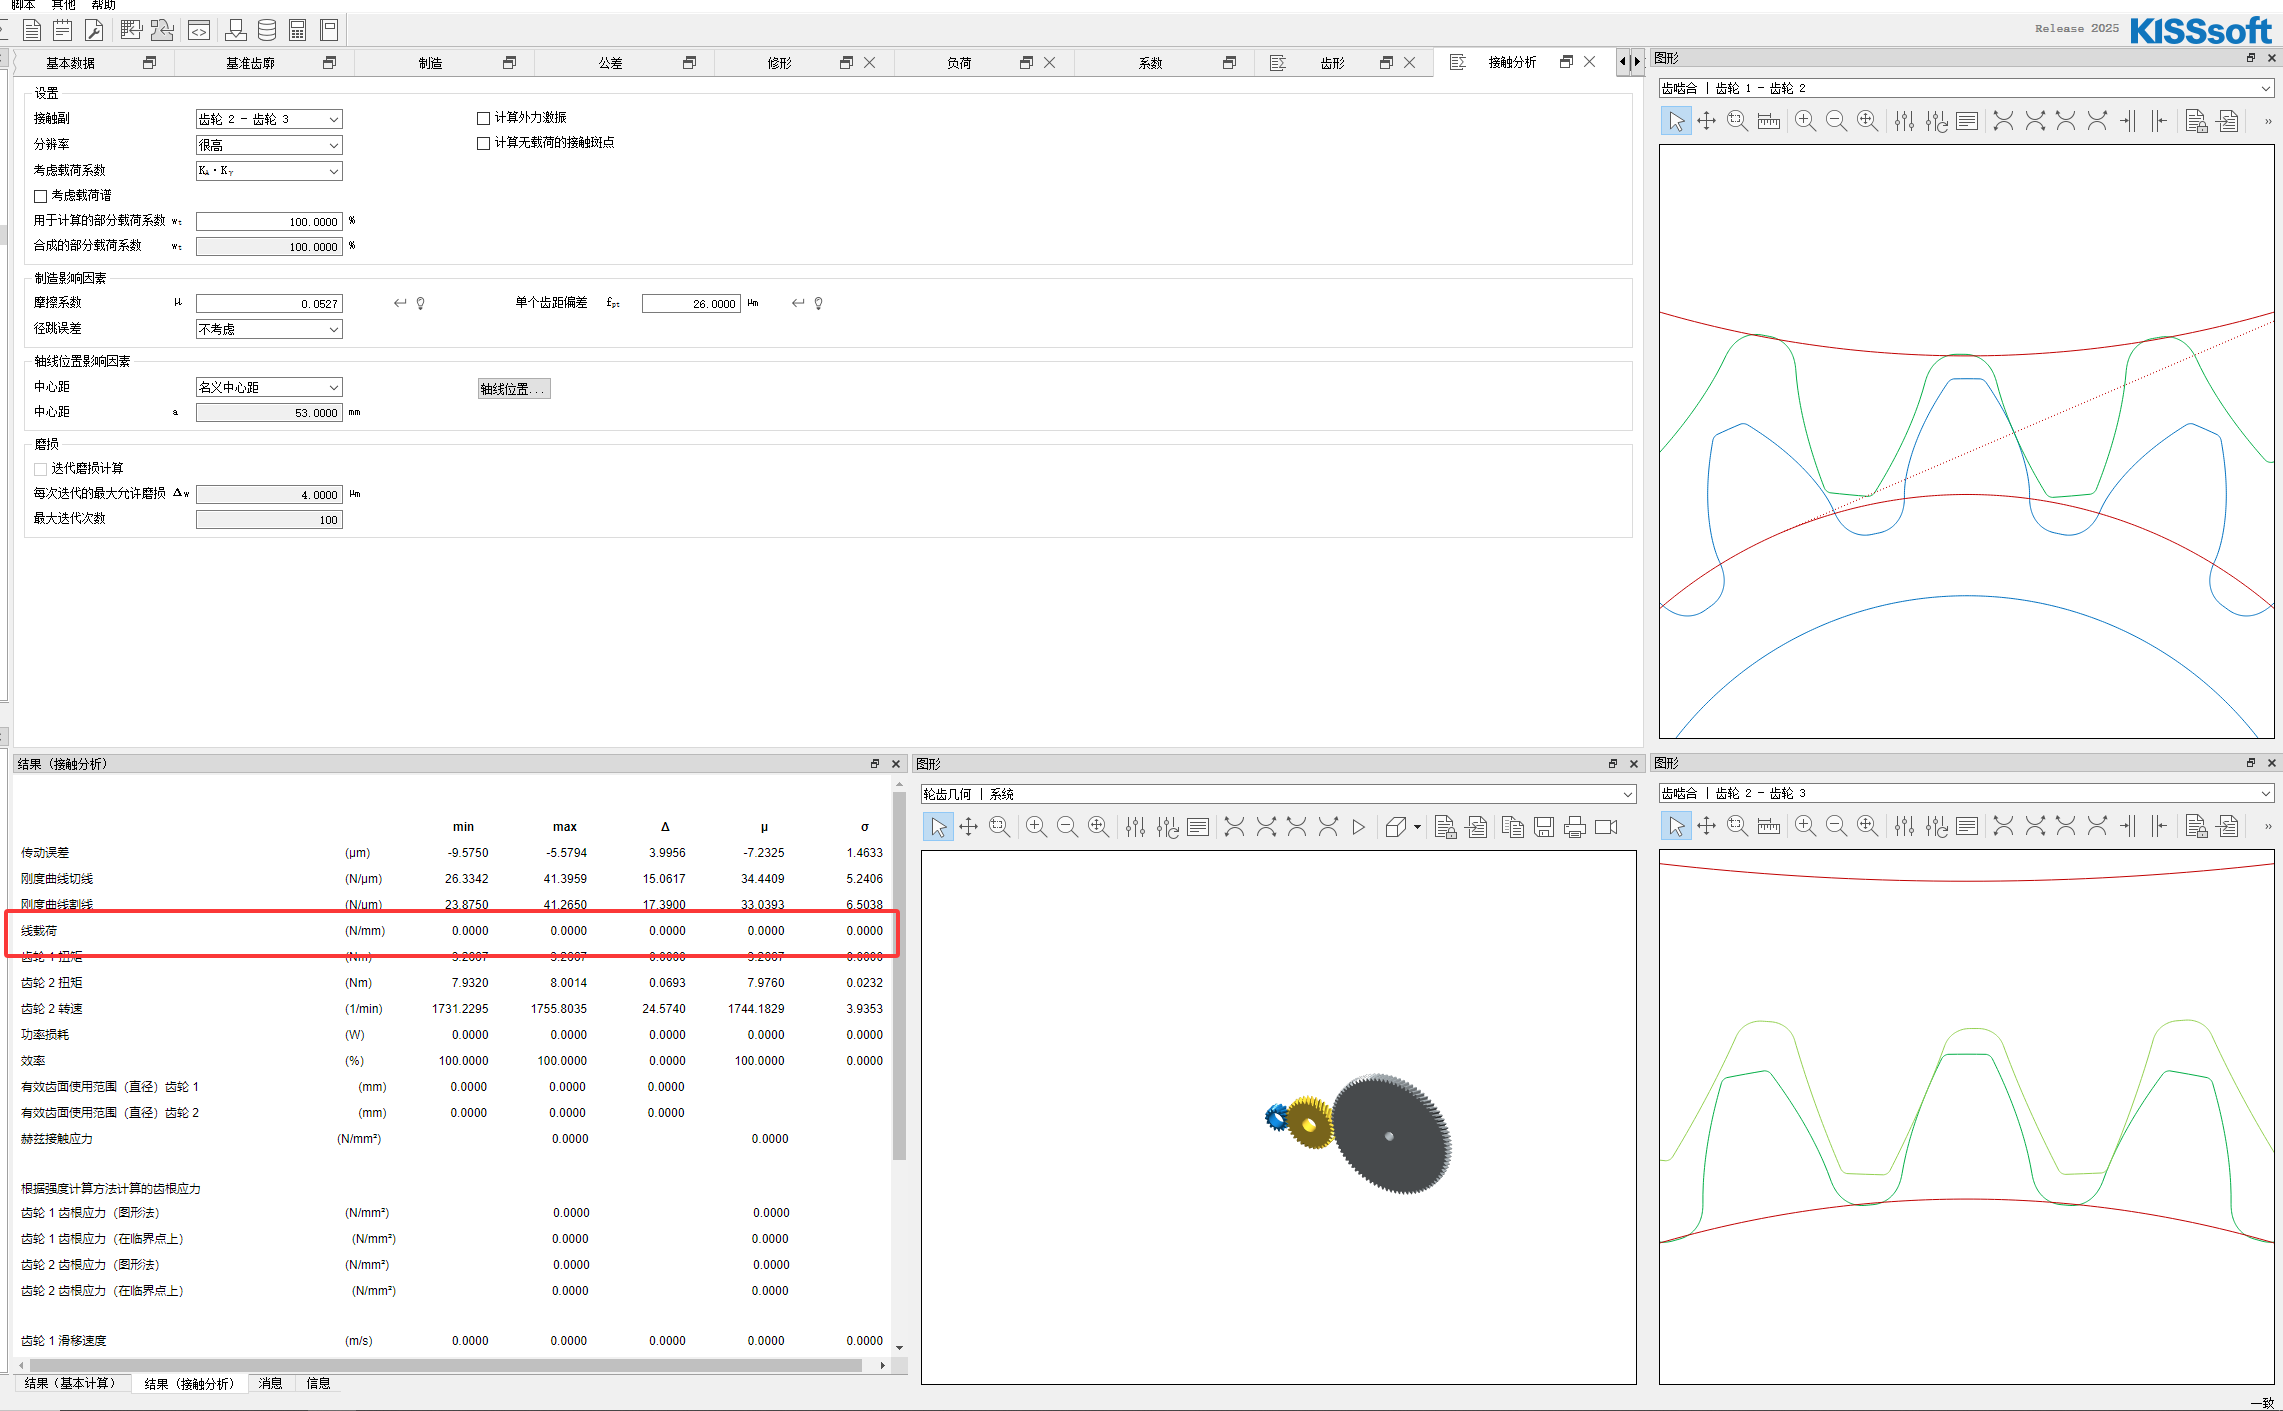Click suggestion bulb icon next to friction coefficient
Screen dimensions: 2283x1411
(421, 303)
